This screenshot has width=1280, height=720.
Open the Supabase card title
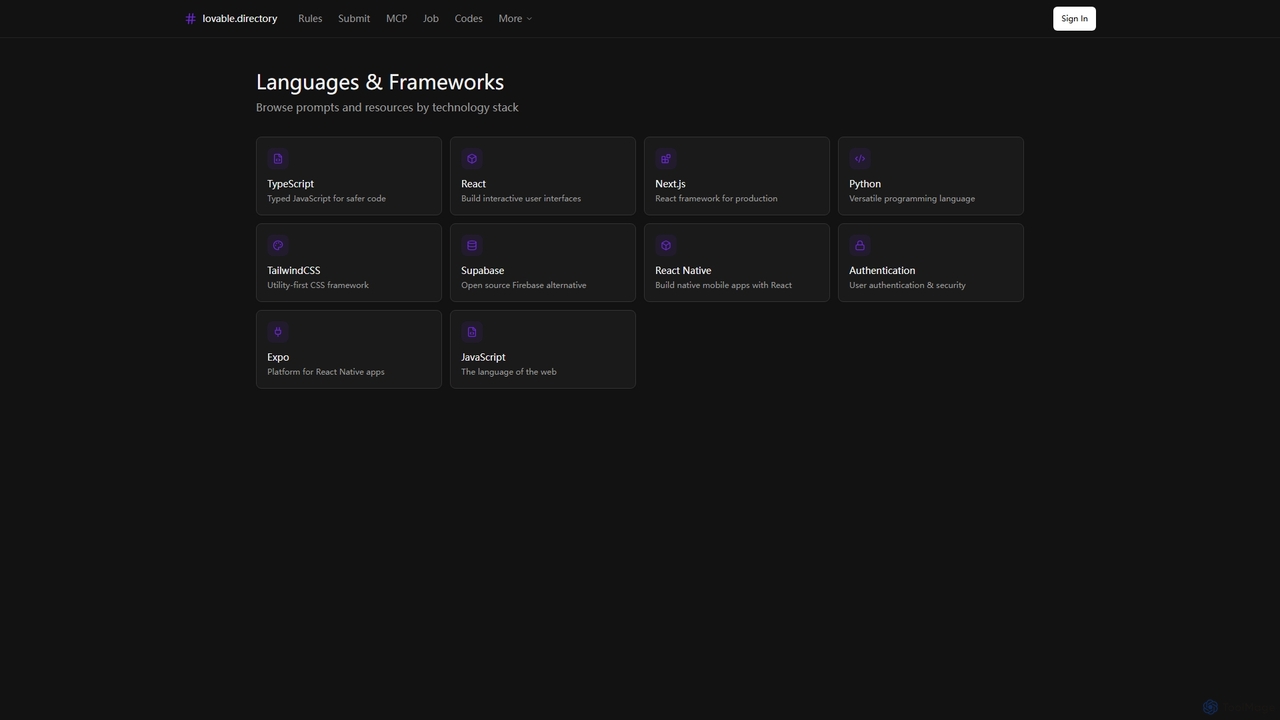[x=482, y=271]
